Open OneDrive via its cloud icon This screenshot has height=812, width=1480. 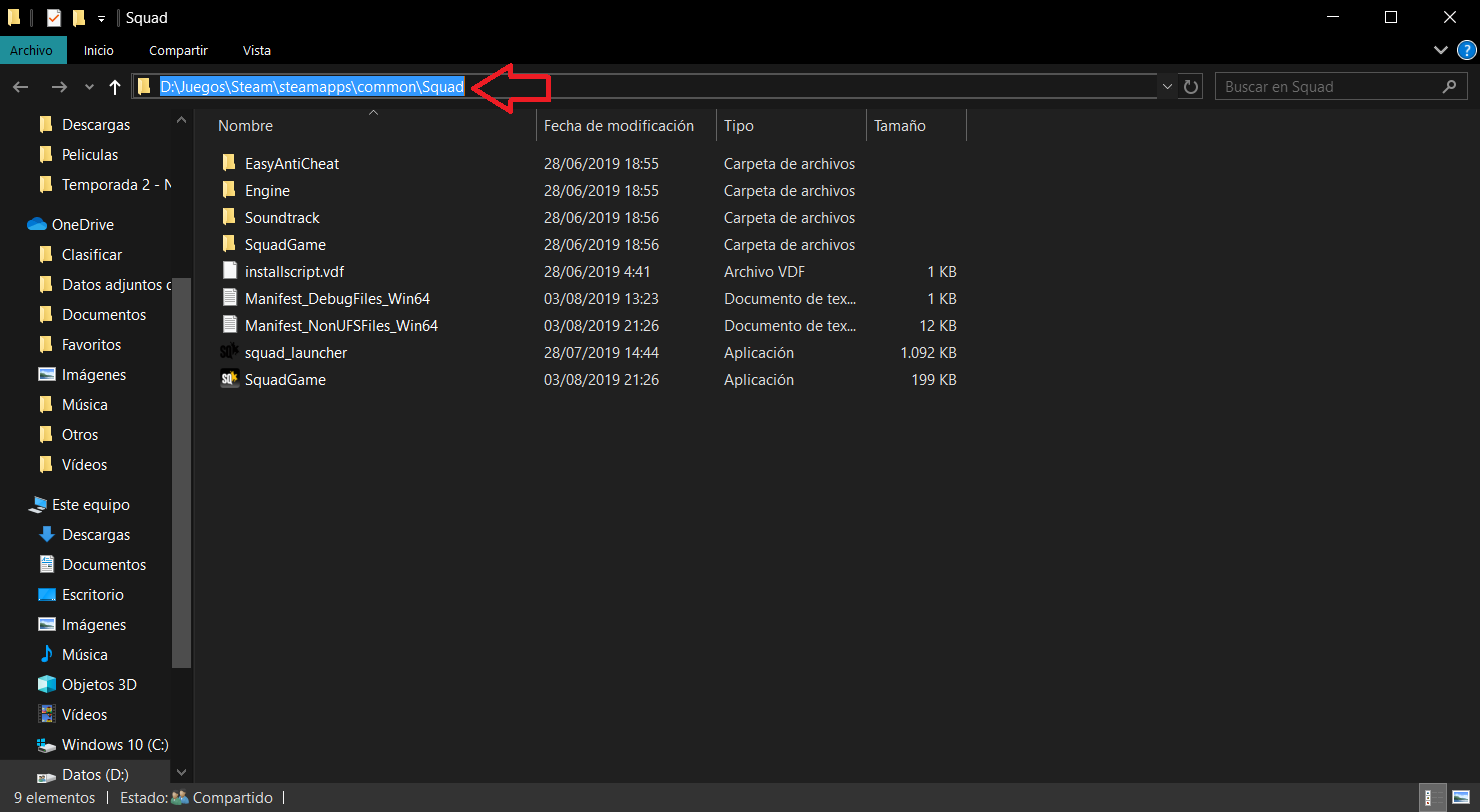(x=37, y=224)
